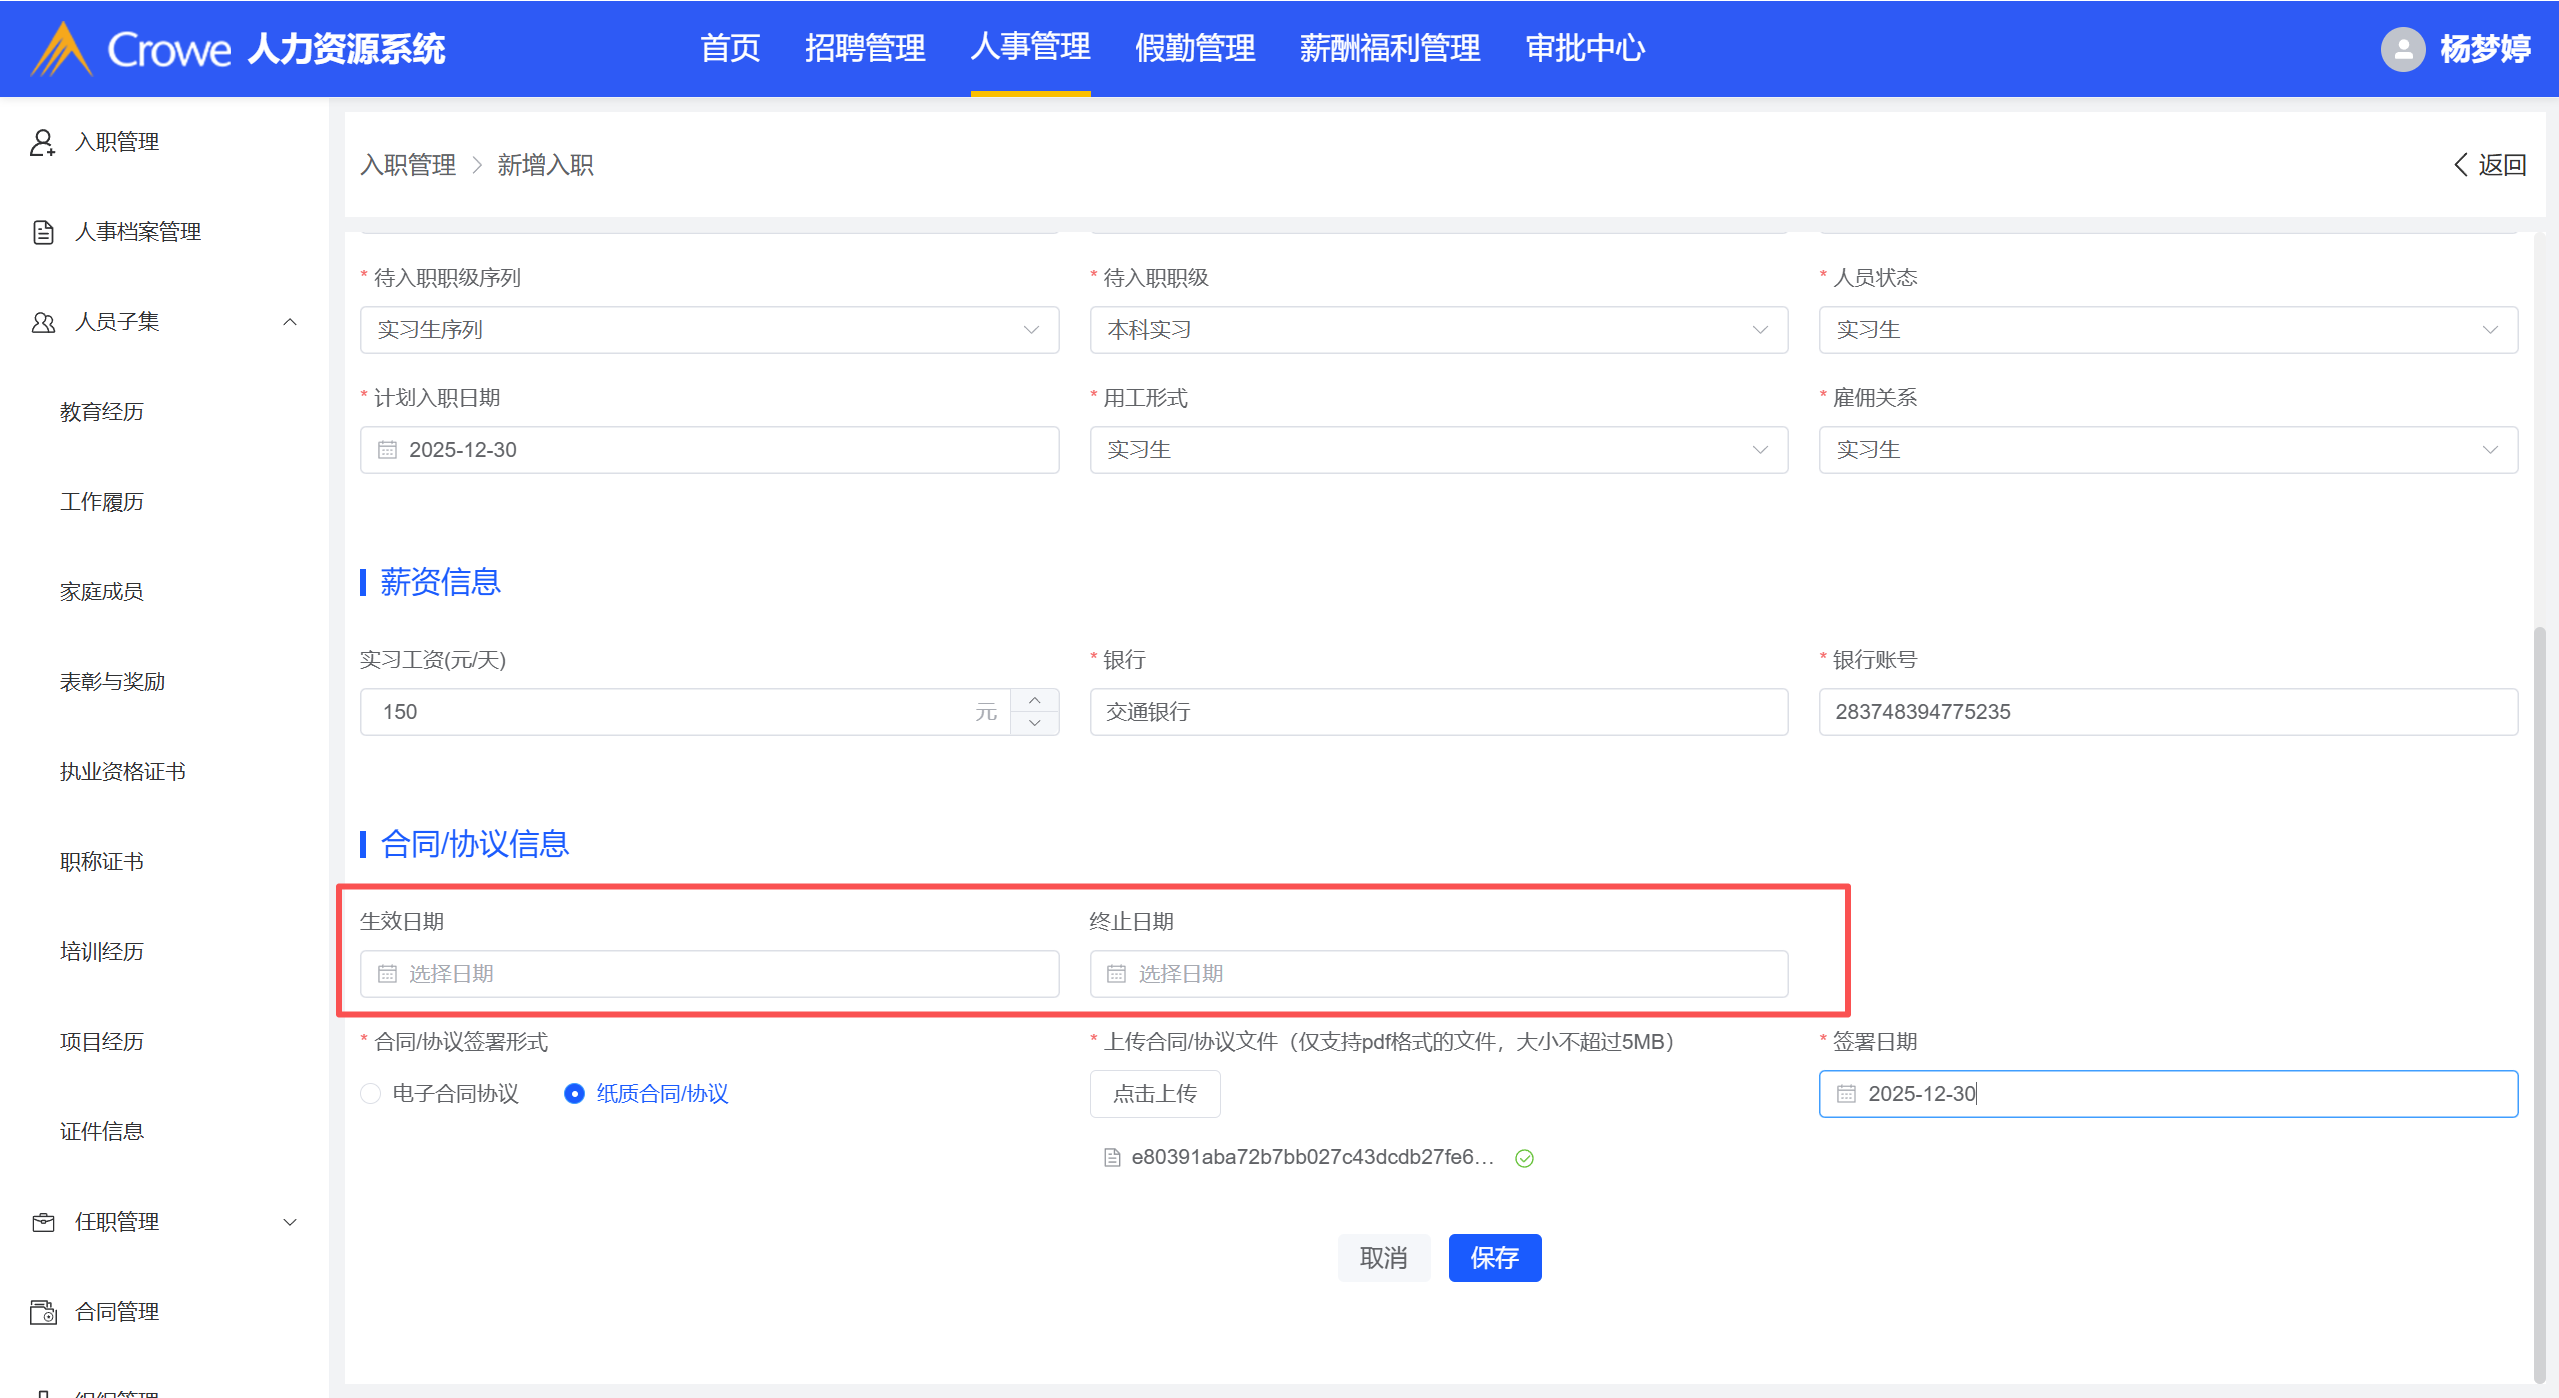Click calendar icon in 终止日期 field

click(x=1116, y=974)
